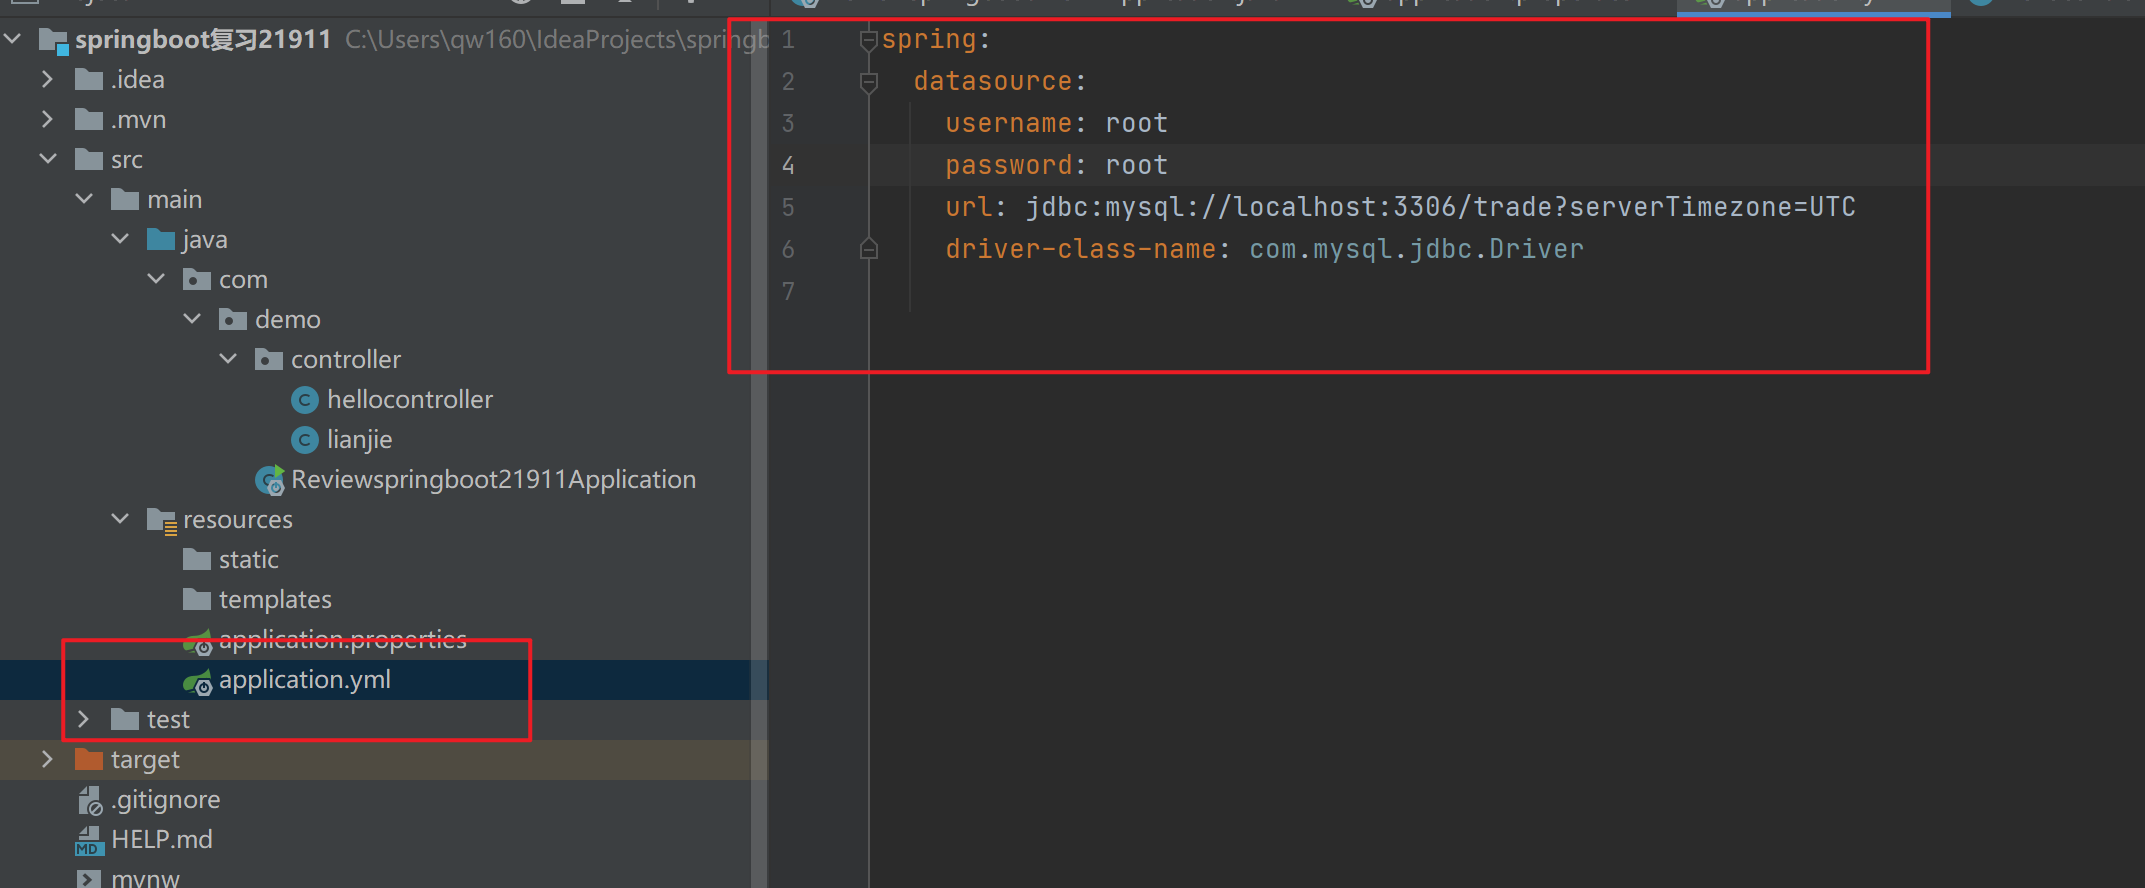Select the static folder
The height and width of the screenshot is (888, 2145).
(248, 559)
